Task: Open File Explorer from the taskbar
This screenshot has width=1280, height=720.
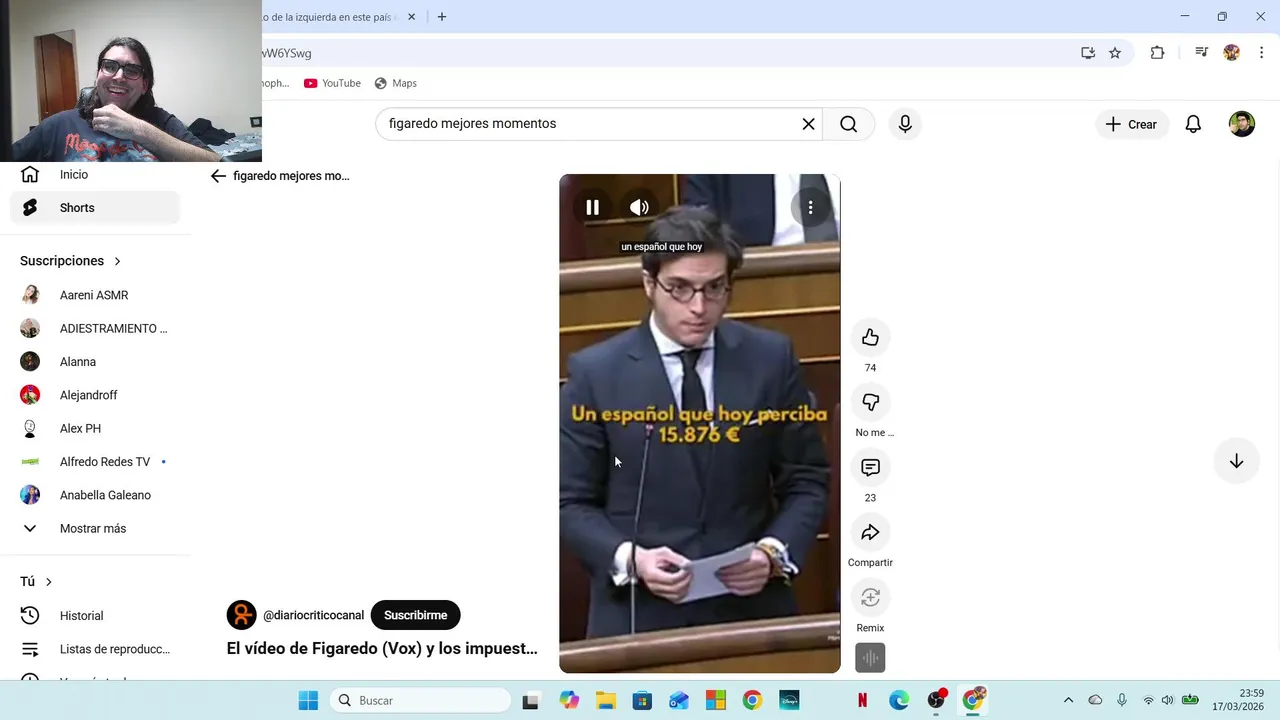Action: click(606, 700)
